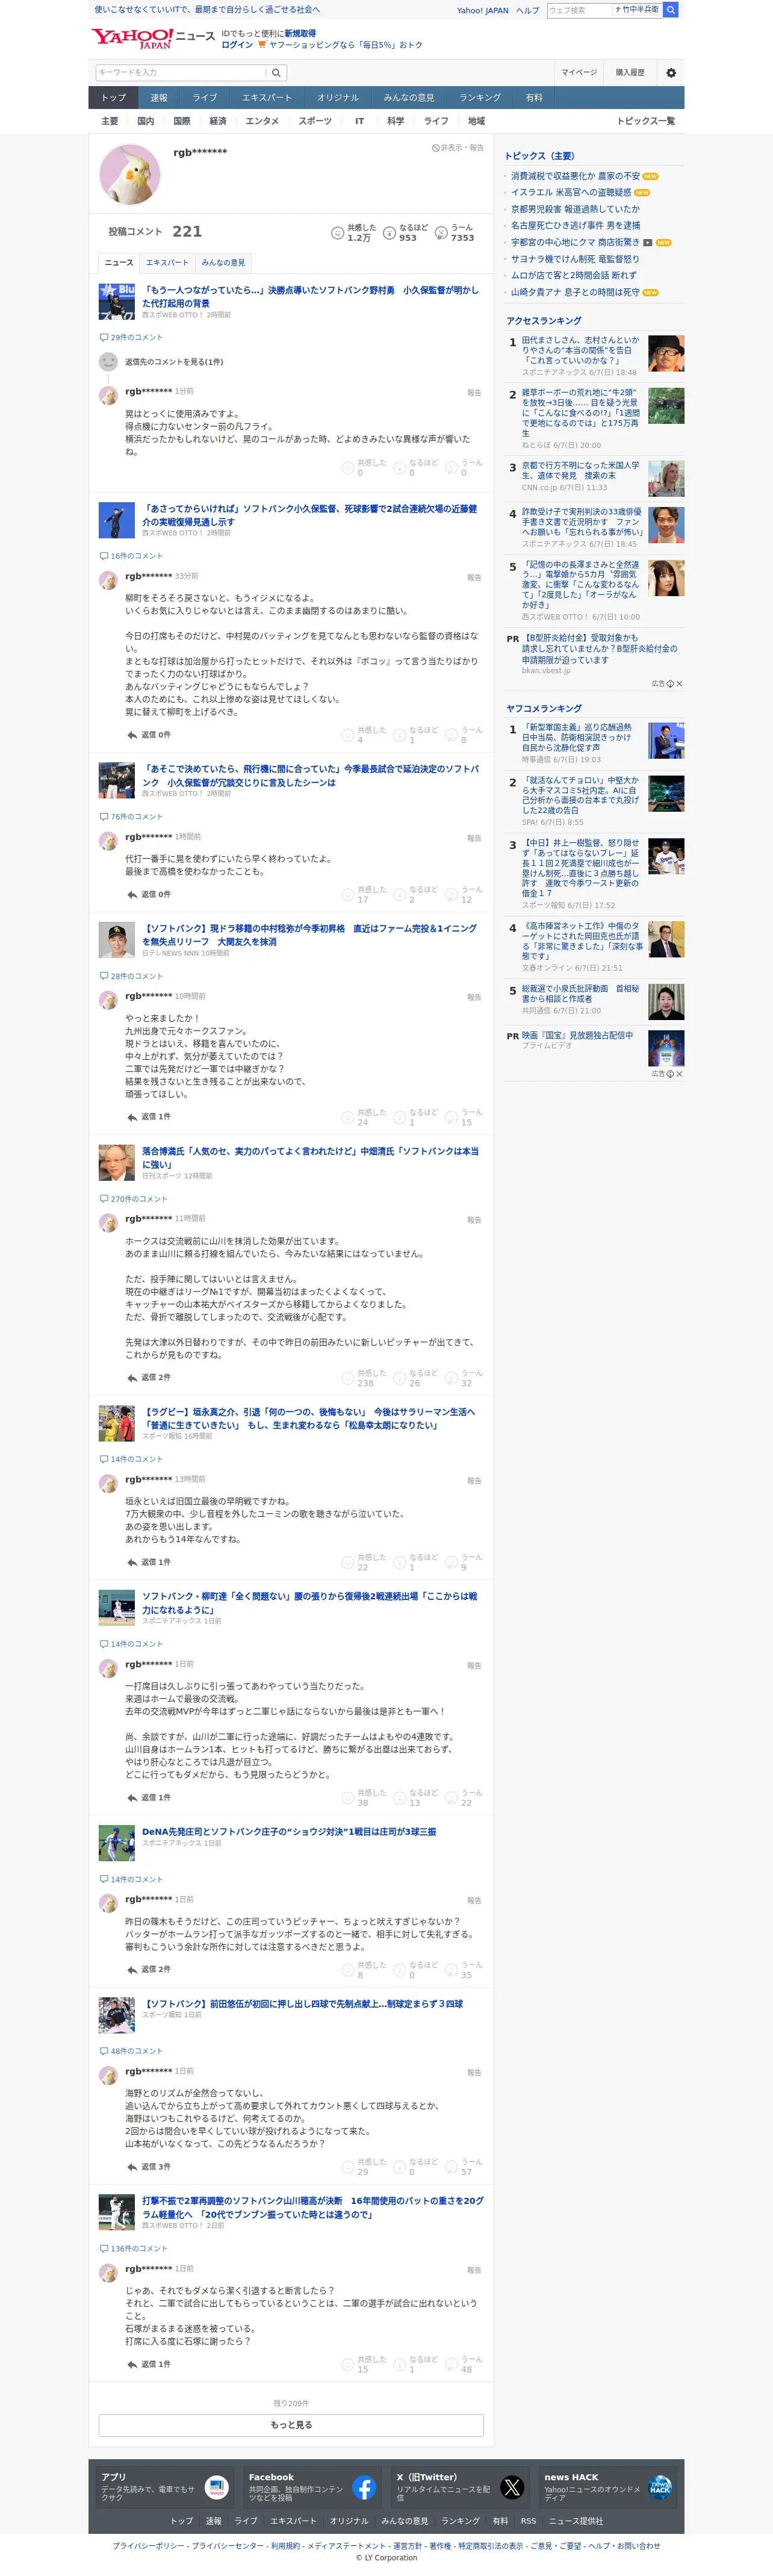Open the RSS footer link

528,2521
